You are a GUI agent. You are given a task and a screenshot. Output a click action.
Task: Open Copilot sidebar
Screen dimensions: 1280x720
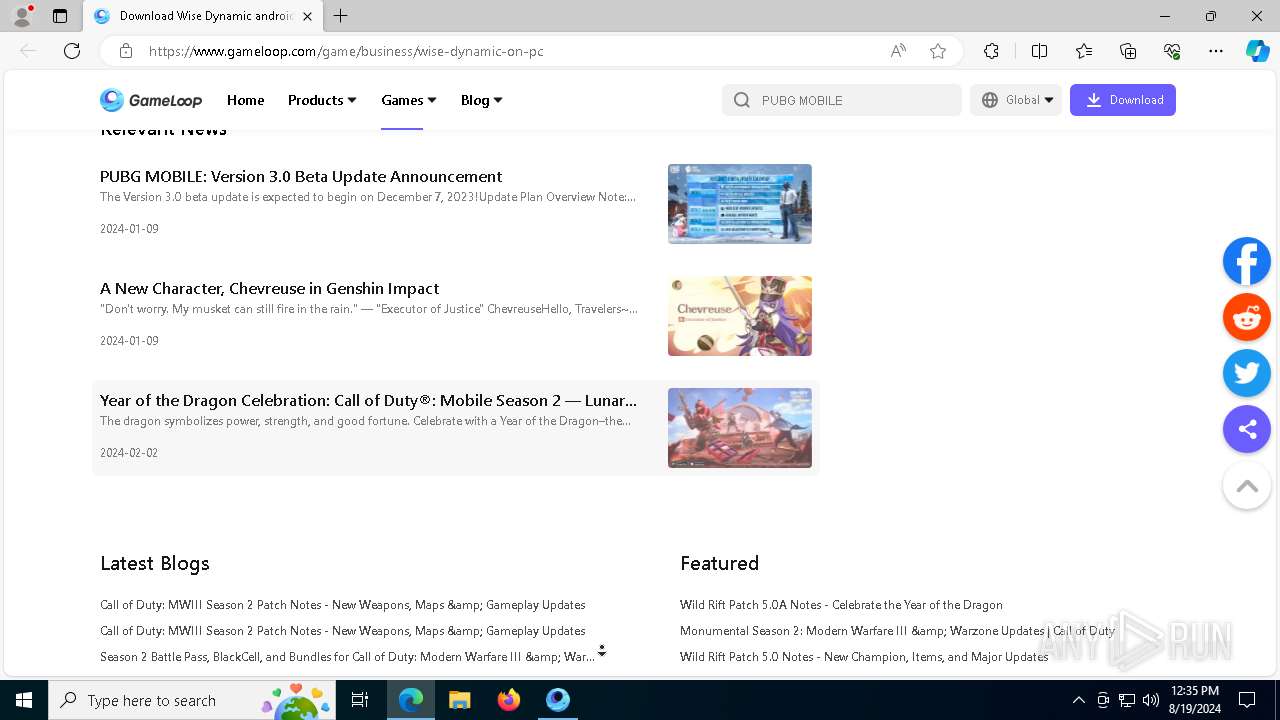pyautogui.click(x=1257, y=51)
